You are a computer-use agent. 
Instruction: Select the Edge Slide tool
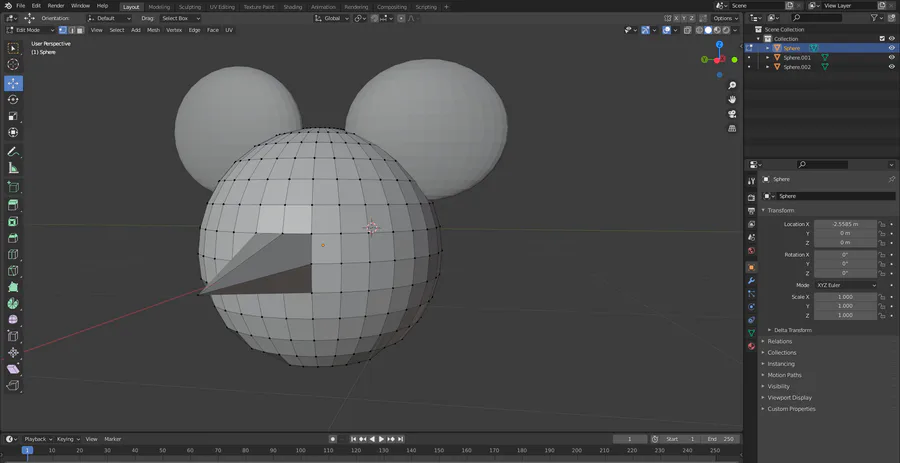point(13,336)
